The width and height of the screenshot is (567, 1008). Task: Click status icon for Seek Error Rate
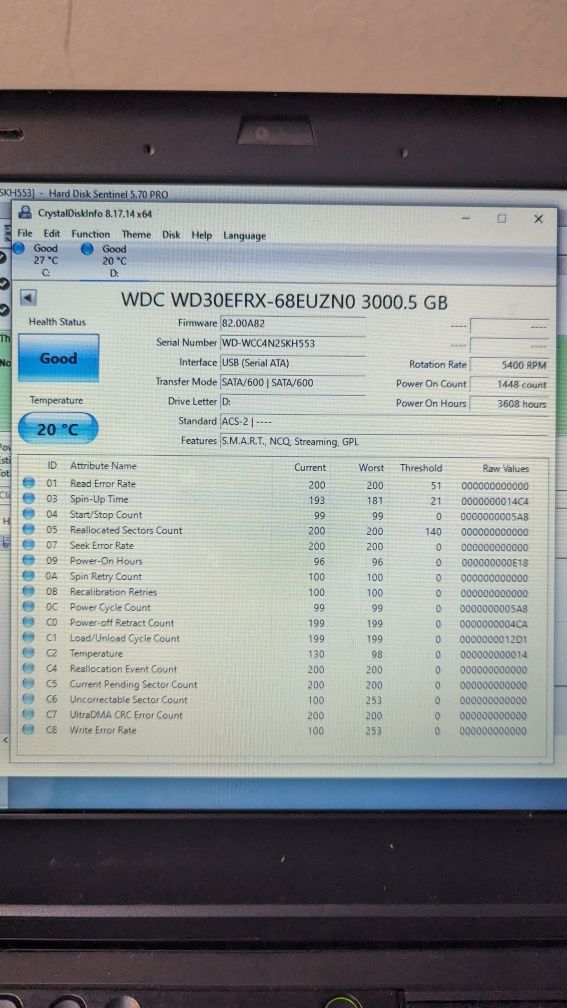[29, 544]
